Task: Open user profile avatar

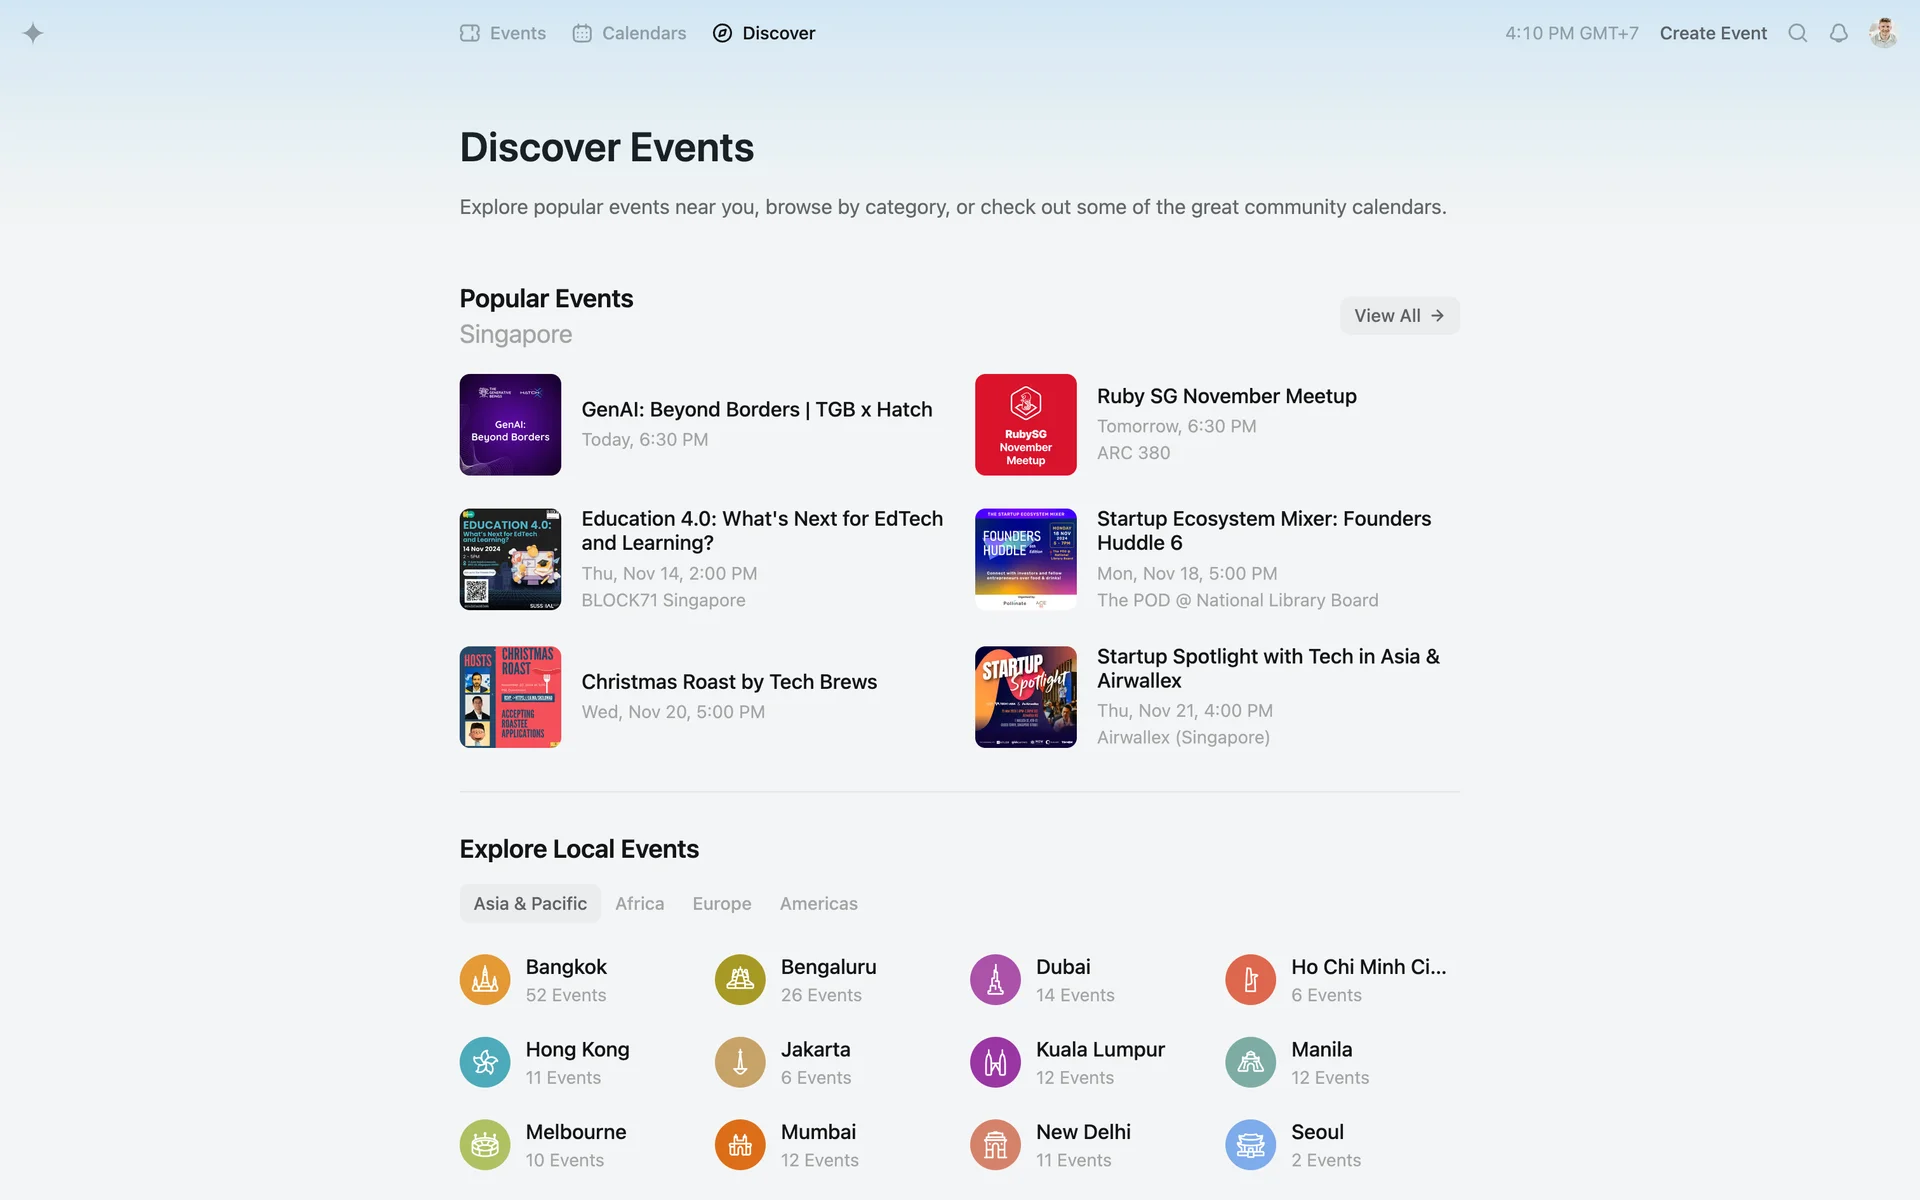Action: (x=1883, y=33)
